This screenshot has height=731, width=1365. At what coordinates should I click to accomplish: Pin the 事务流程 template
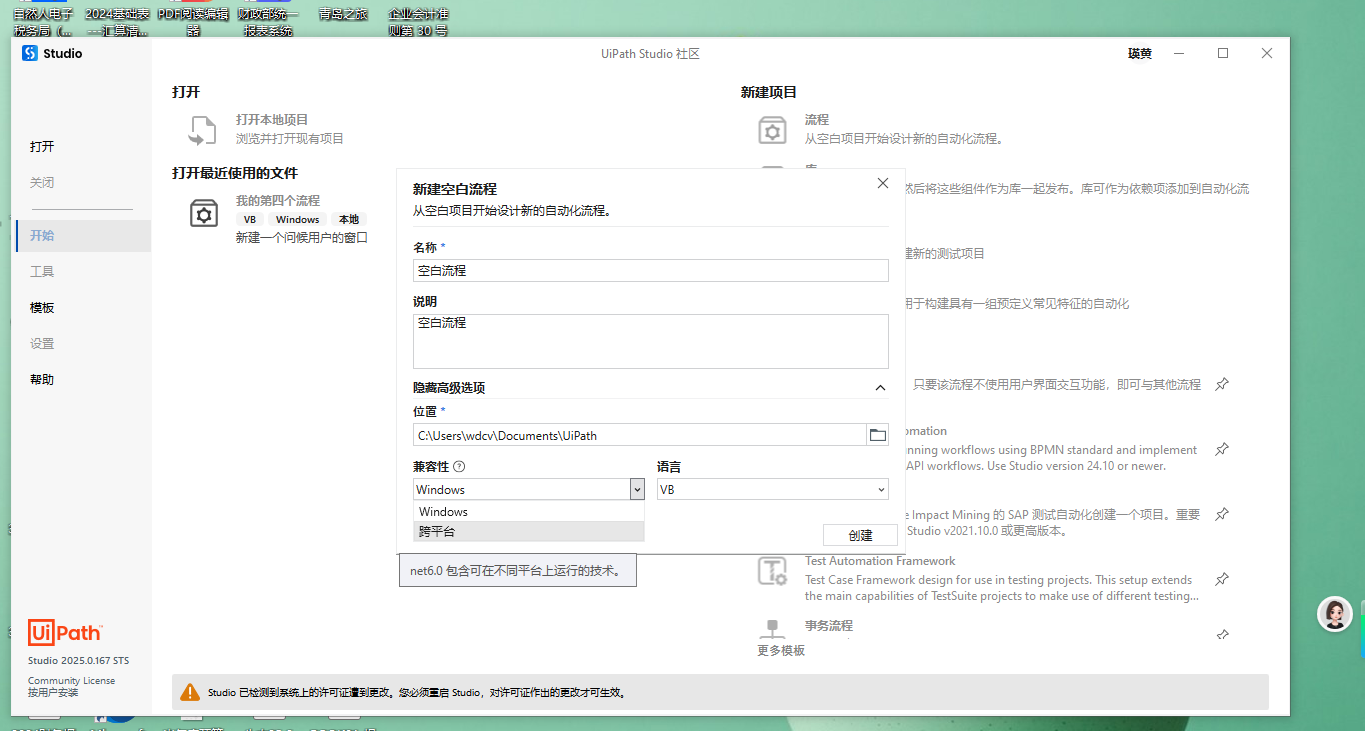(1221, 635)
